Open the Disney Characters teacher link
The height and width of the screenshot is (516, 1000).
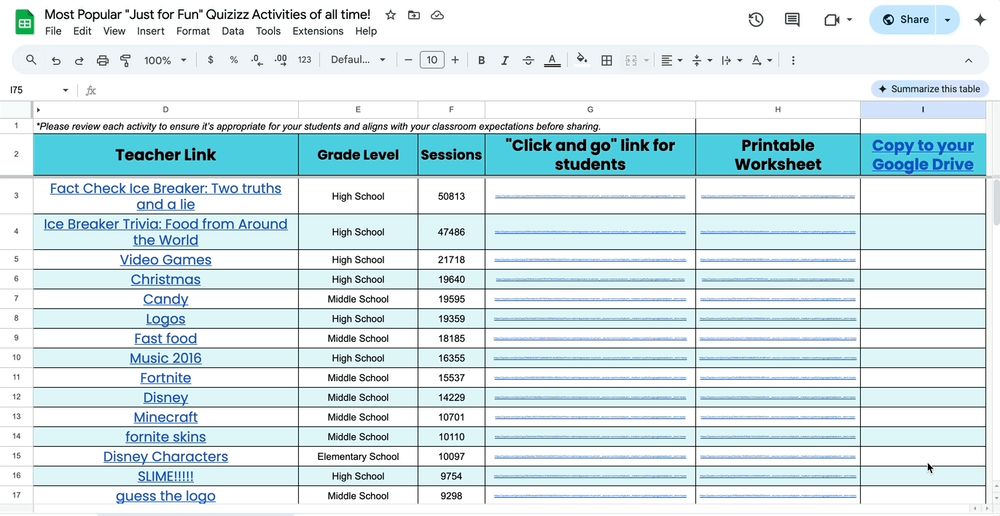(x=166, y=457)
